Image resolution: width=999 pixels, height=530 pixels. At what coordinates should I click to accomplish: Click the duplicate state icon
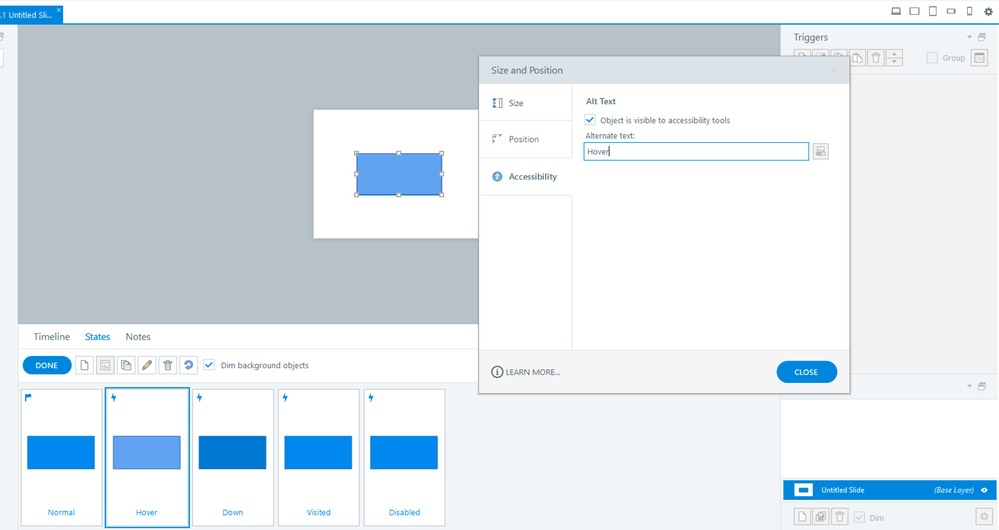click(x=126, y=365)
